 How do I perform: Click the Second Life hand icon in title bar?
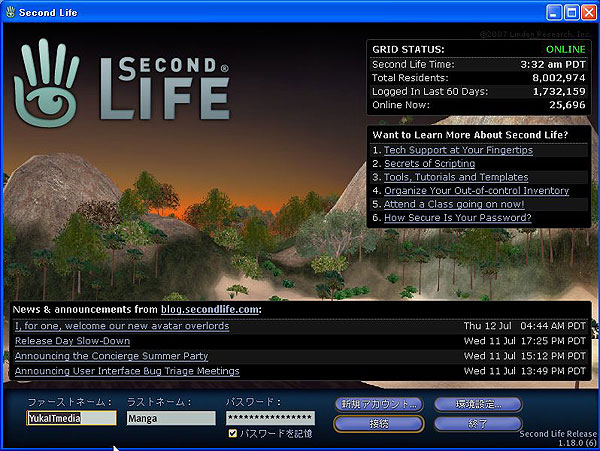point(10,12)
